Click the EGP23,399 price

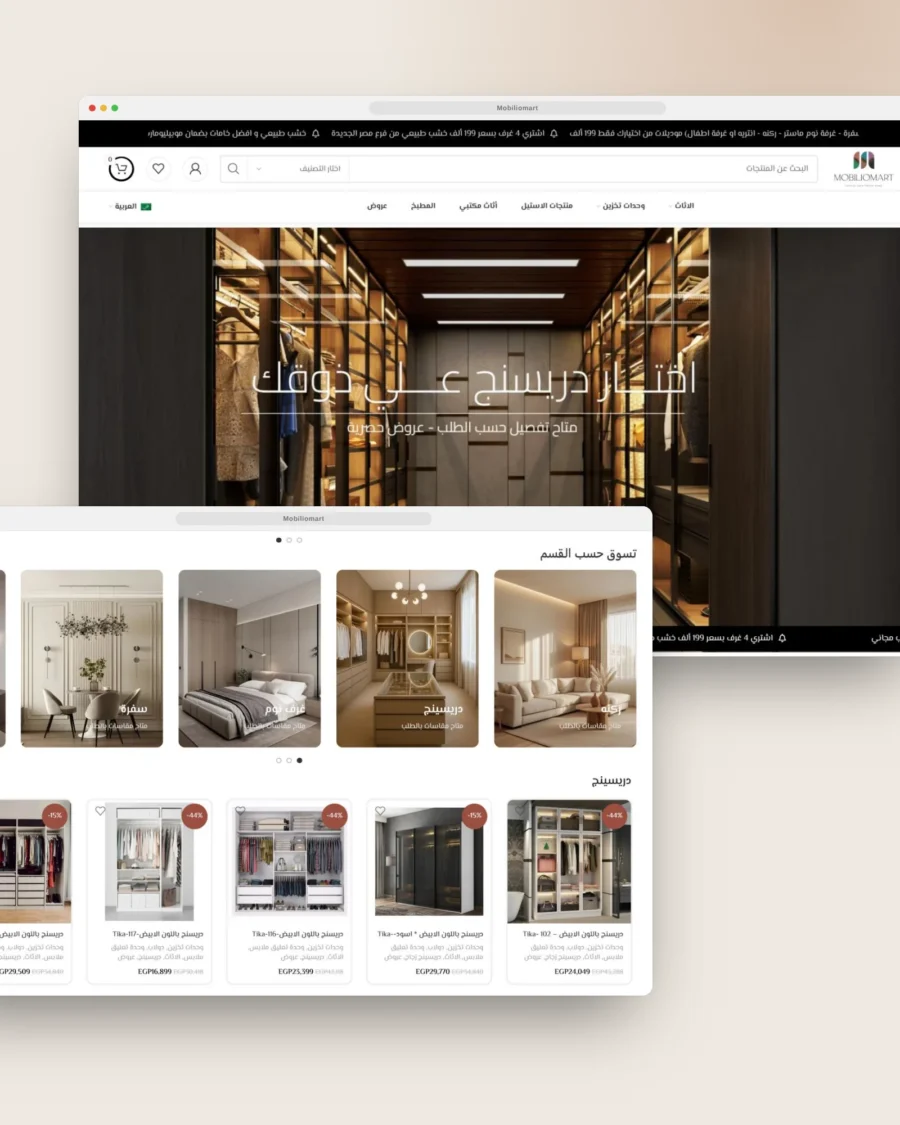pyautogui.click(x=296, y=971)
